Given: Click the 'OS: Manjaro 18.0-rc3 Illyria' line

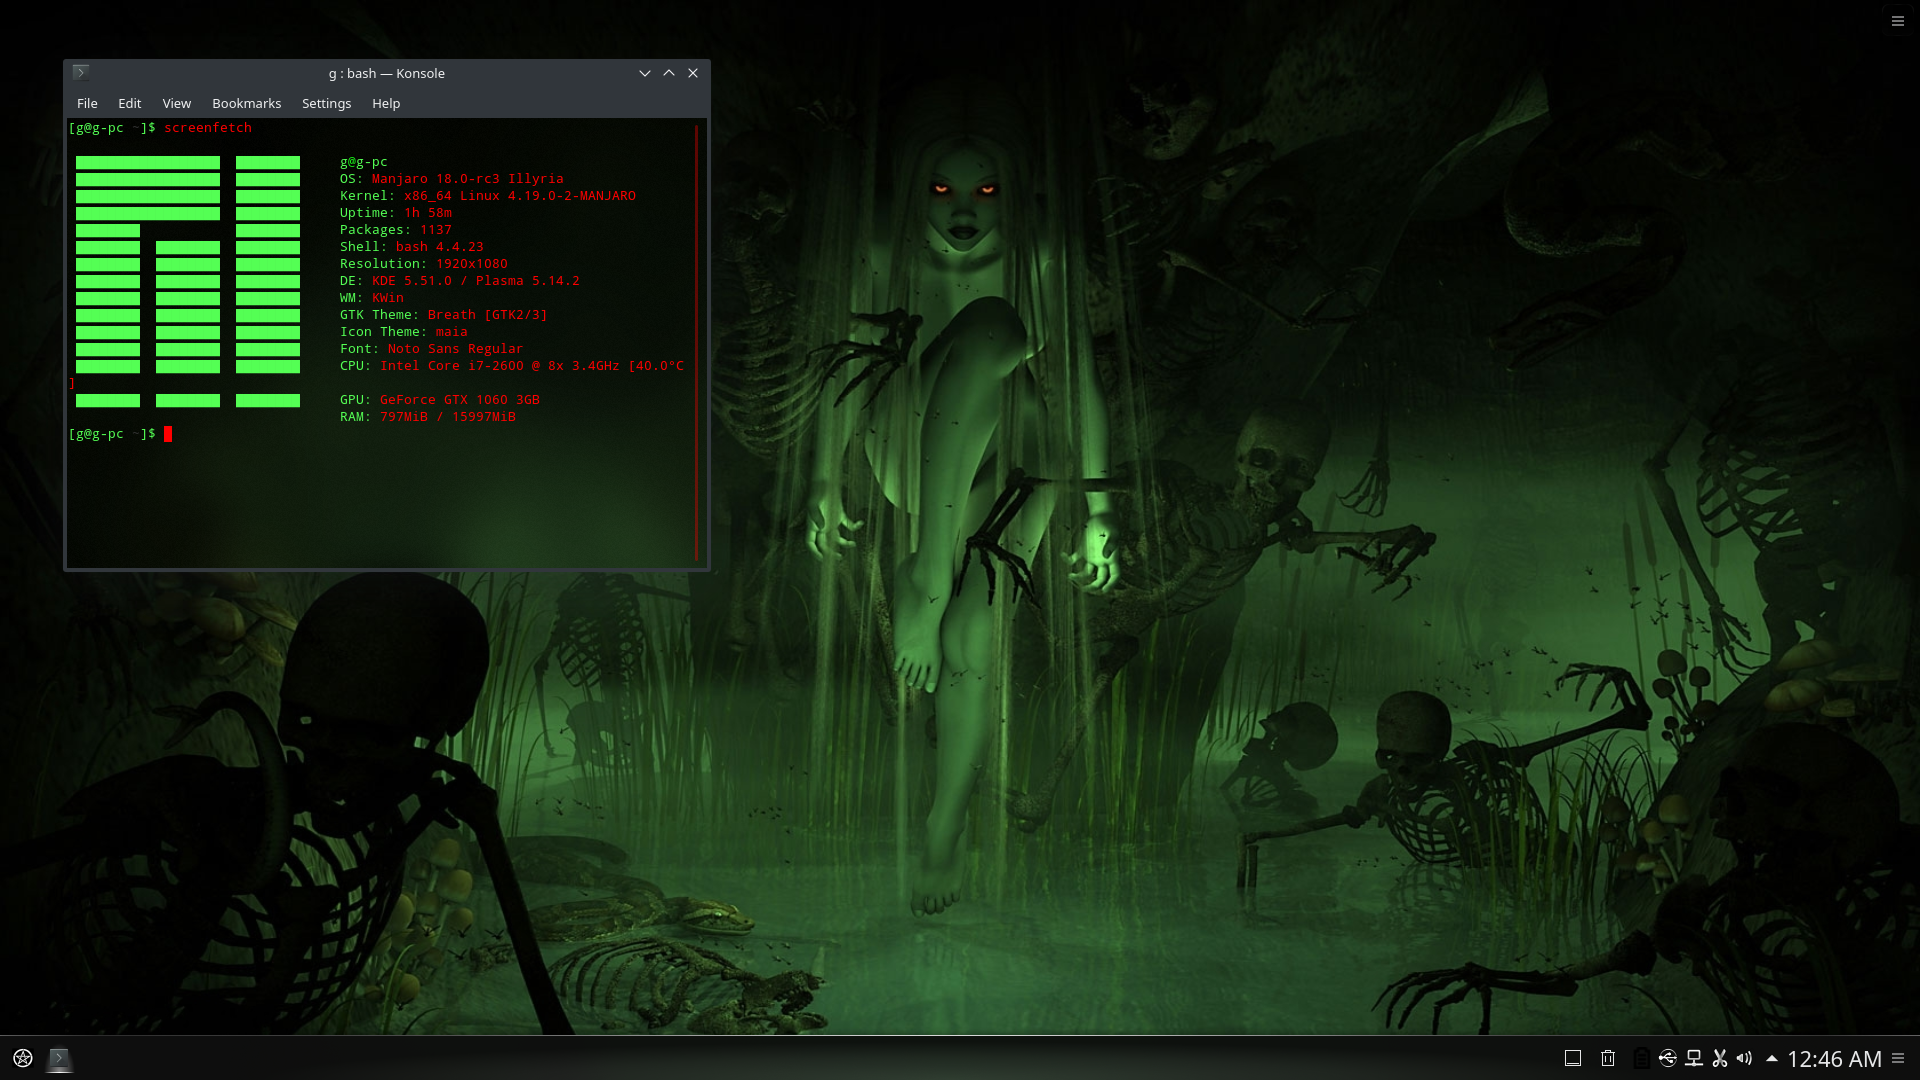Looking at the screenshot, I should pyautogui.click(x=452, y=179).
